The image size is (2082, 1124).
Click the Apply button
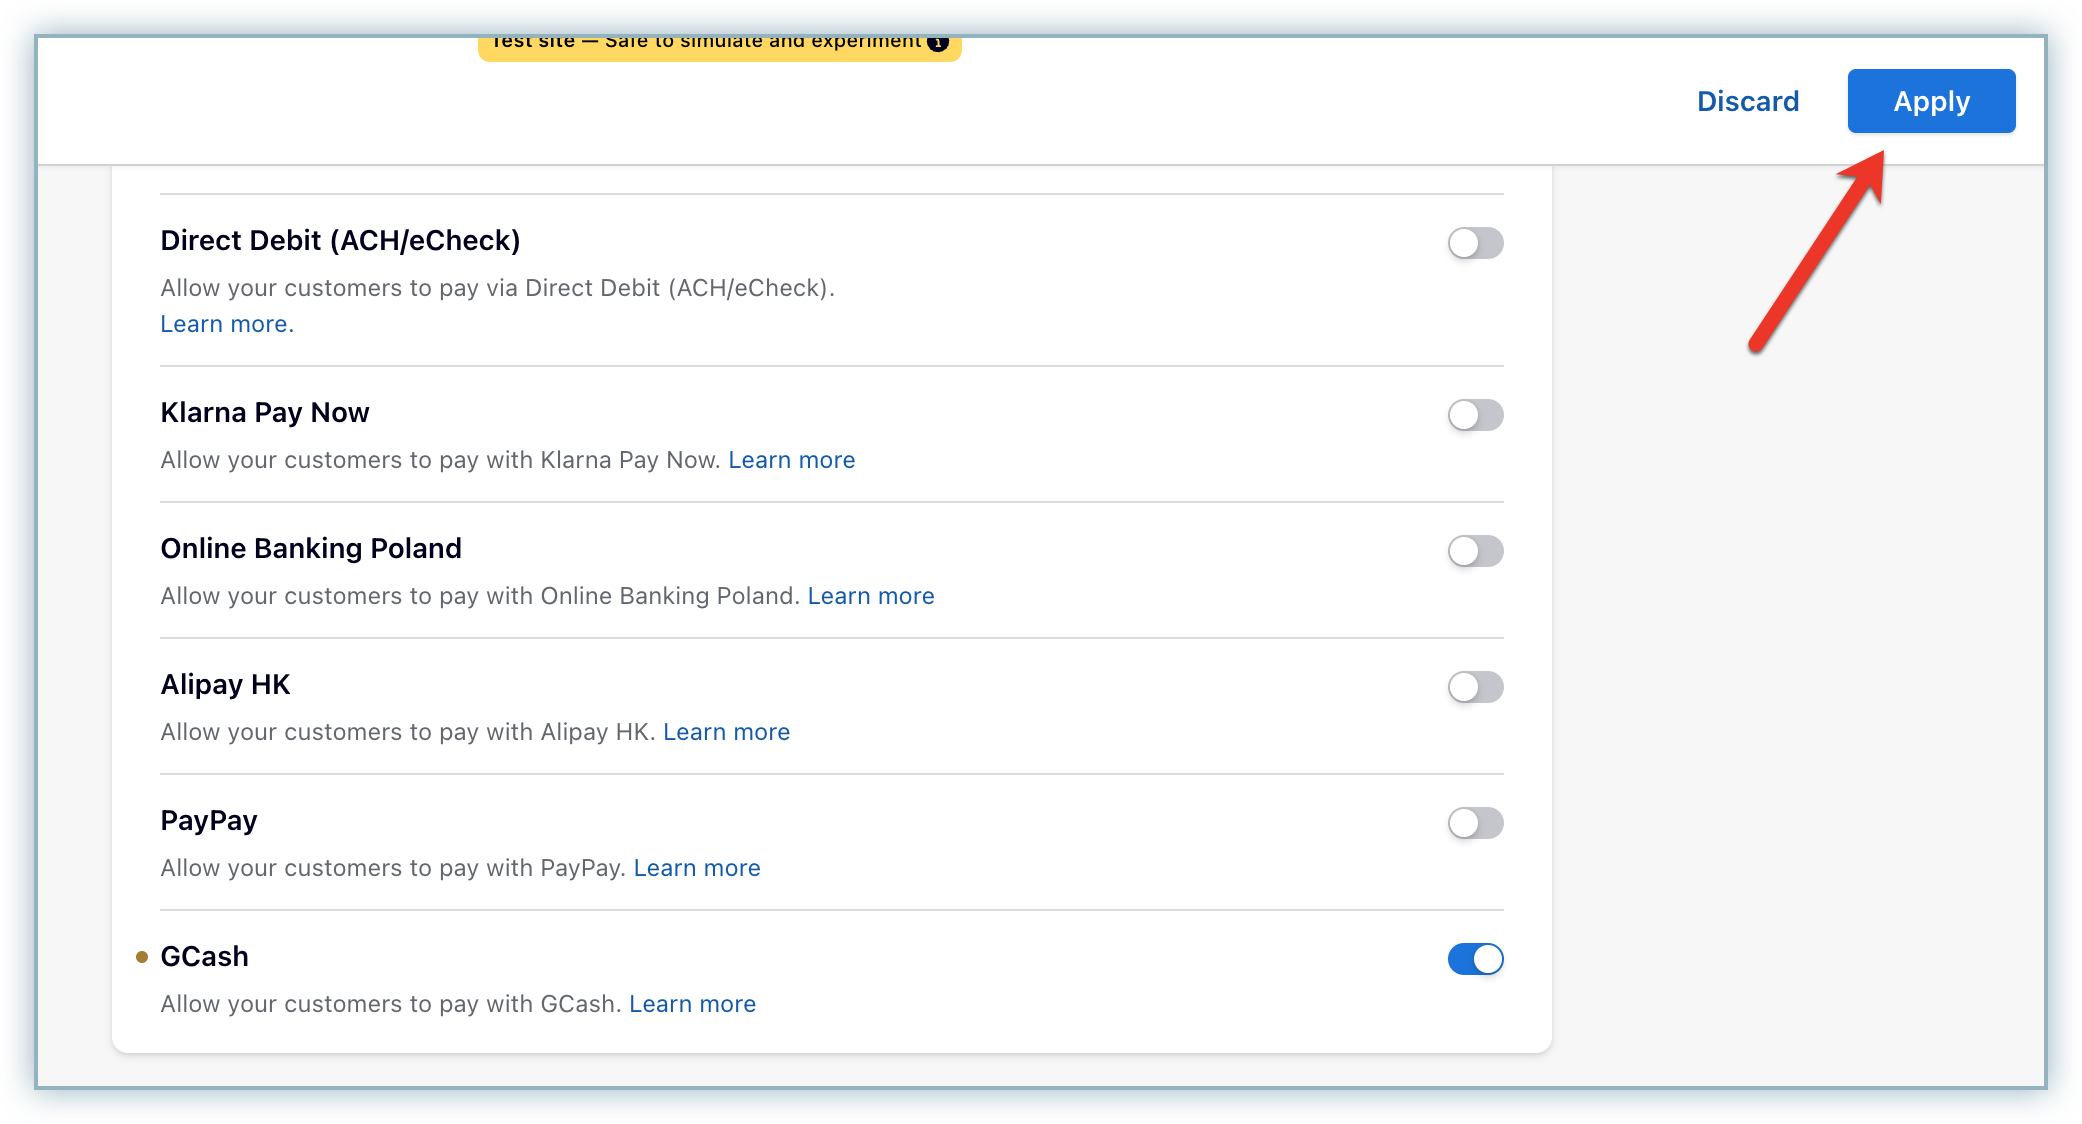[x=1931, y=101]
